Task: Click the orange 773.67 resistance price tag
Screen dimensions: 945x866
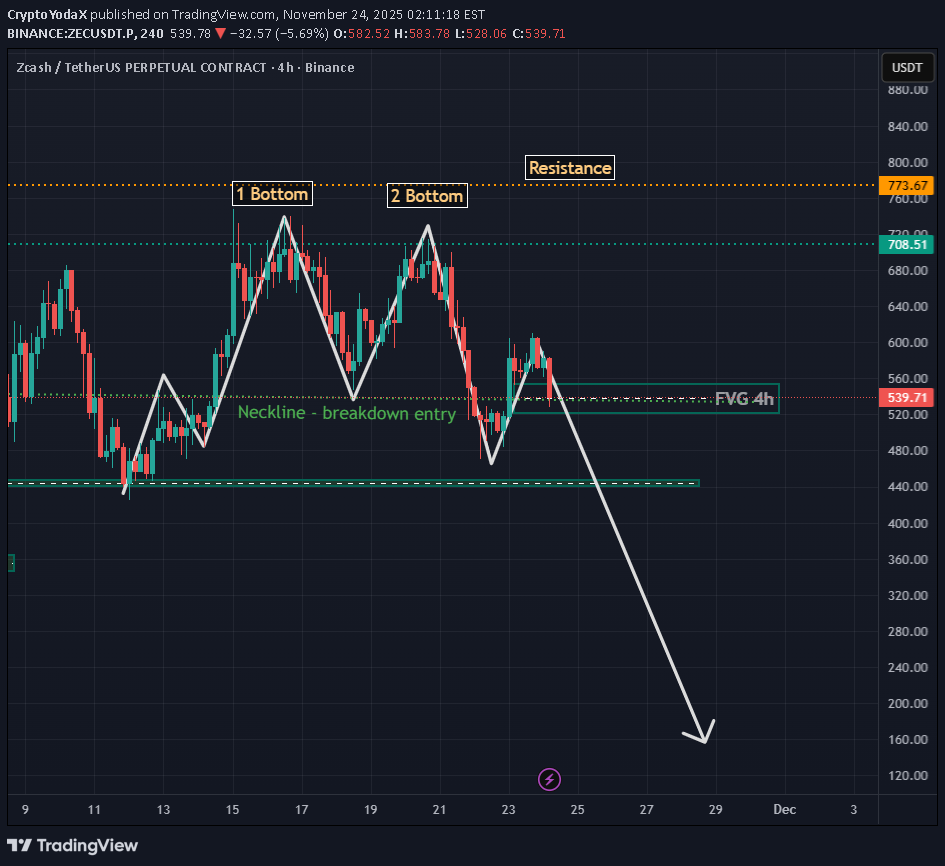Action: pos(906,185)
